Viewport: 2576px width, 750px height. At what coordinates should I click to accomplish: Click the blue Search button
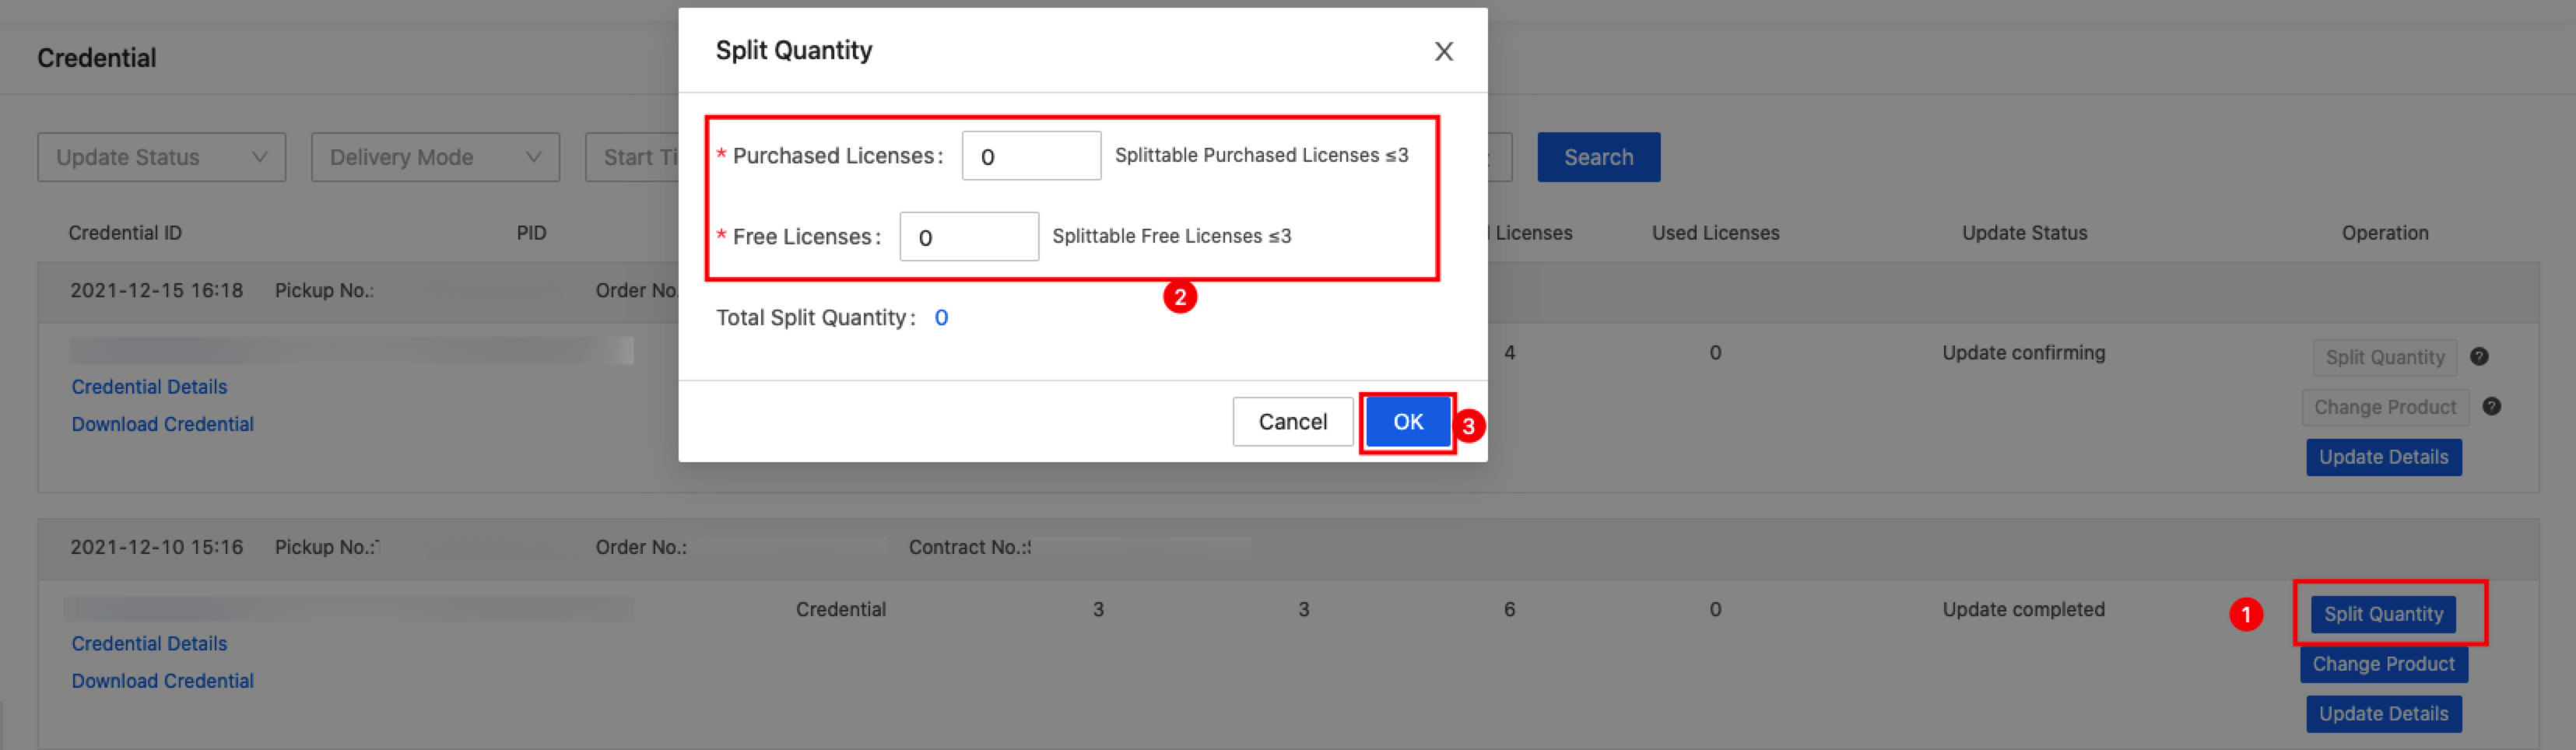pyautogui.click(x=1598, y=157)
